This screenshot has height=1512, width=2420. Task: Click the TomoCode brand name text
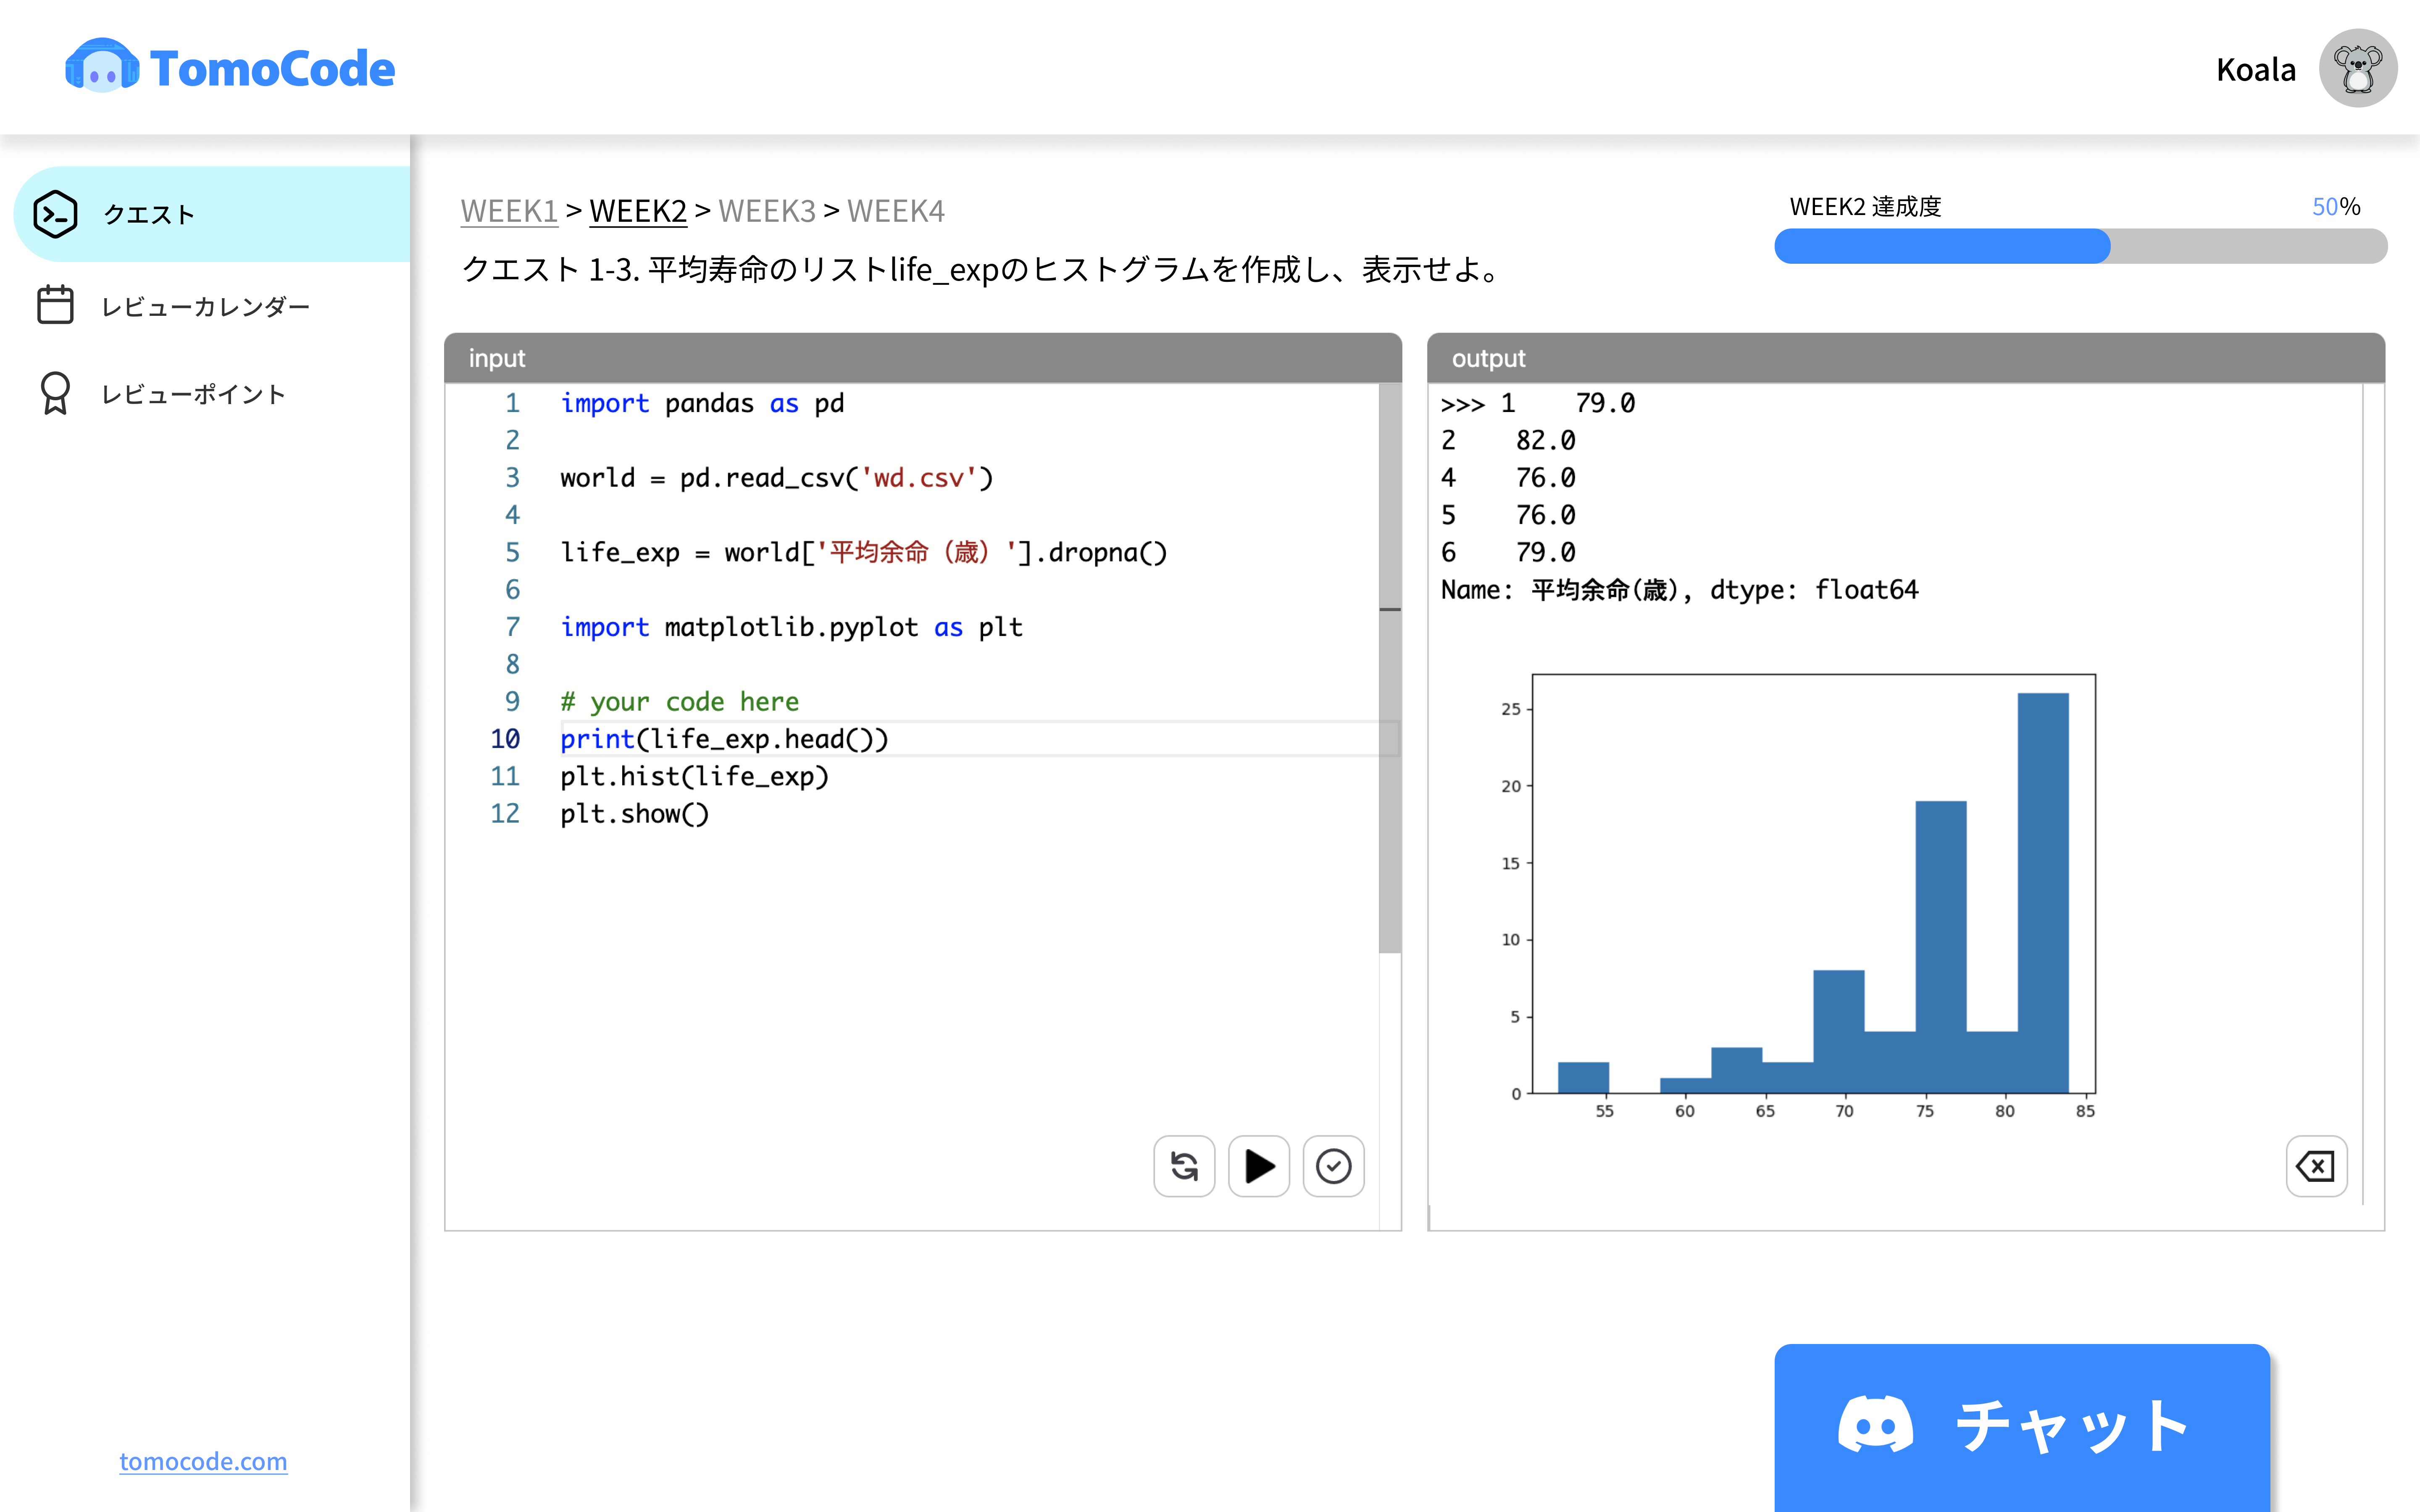[272, 68]
